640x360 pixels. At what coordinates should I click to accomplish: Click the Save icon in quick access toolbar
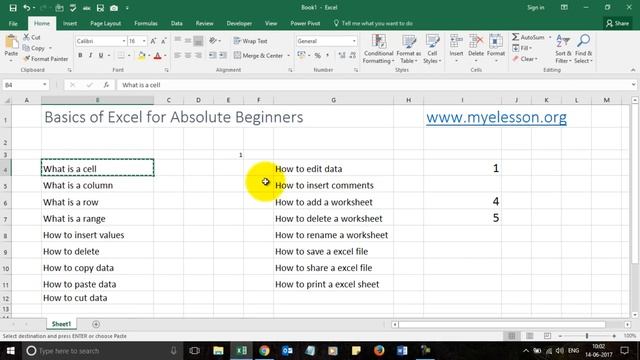pyautogui.click(x=13, y=8)
